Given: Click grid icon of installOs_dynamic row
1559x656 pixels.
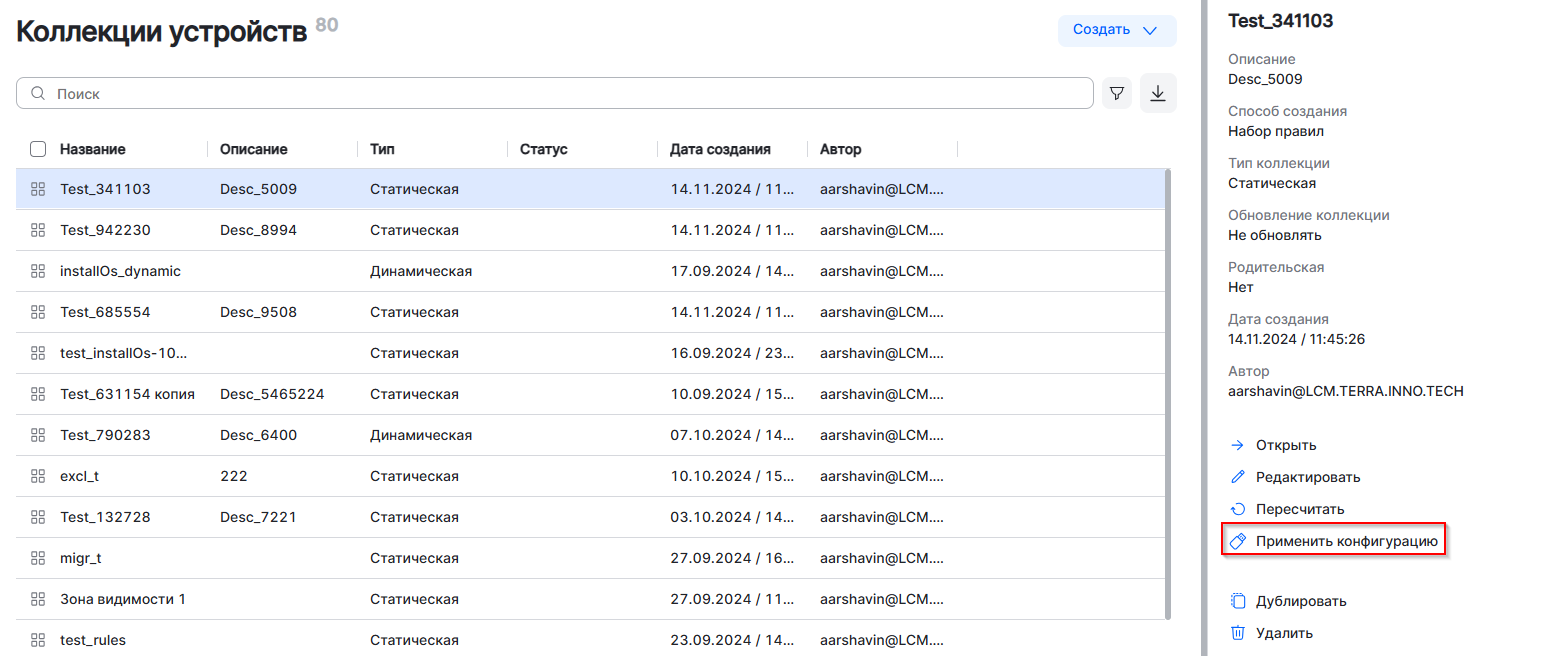Looking at the screenshot, I should tap(38, 271).
